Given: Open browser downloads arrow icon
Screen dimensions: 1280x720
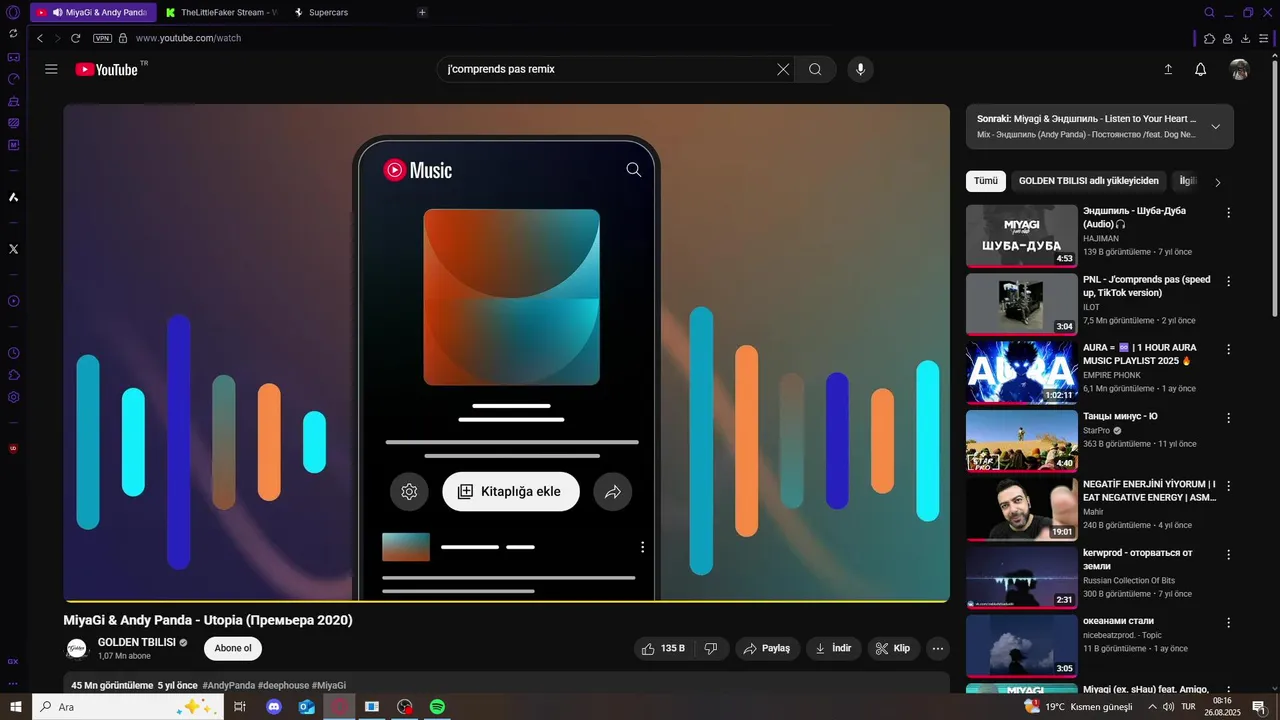Looking at the screenshot, I should pyautogui.click(x=1246, y=38).
